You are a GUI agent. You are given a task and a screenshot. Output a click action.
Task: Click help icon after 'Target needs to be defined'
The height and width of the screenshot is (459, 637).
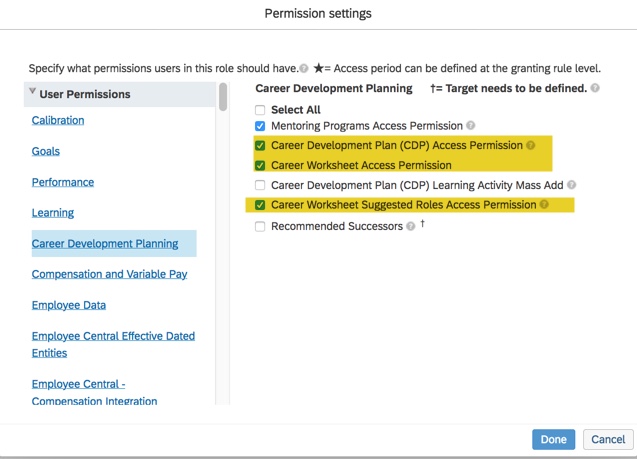(595, 88)
